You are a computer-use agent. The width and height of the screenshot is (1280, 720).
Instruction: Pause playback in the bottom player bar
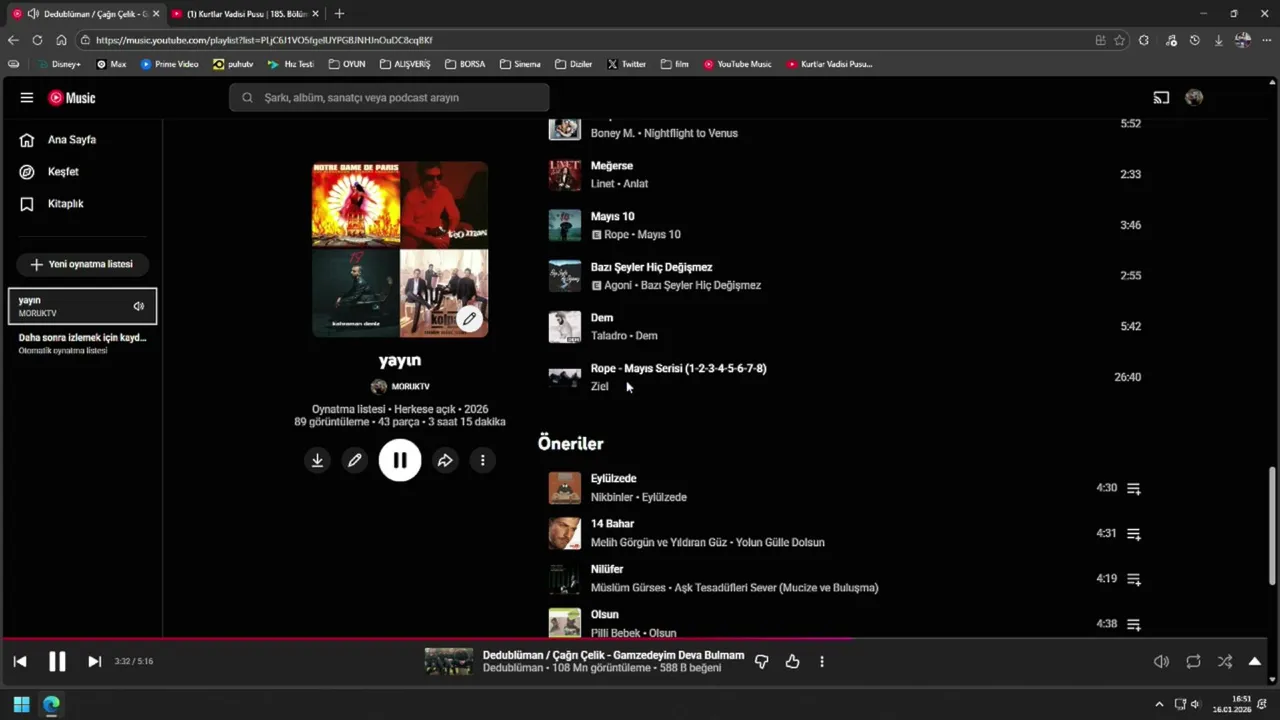(57, 661)
